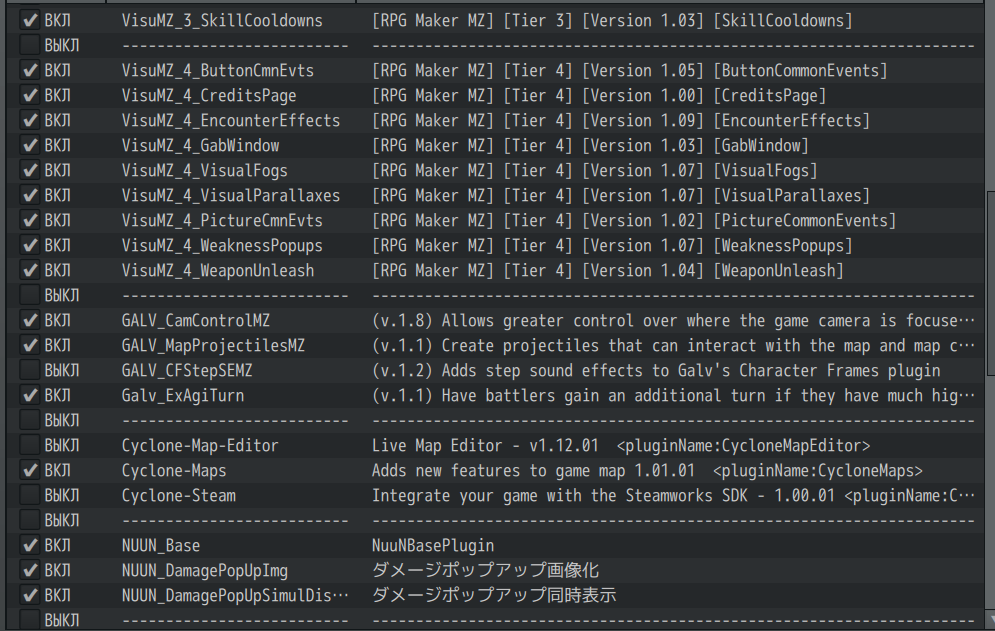Click the 'Create projectiles' description text
This screenshot has height=631, width=995.
673,345
